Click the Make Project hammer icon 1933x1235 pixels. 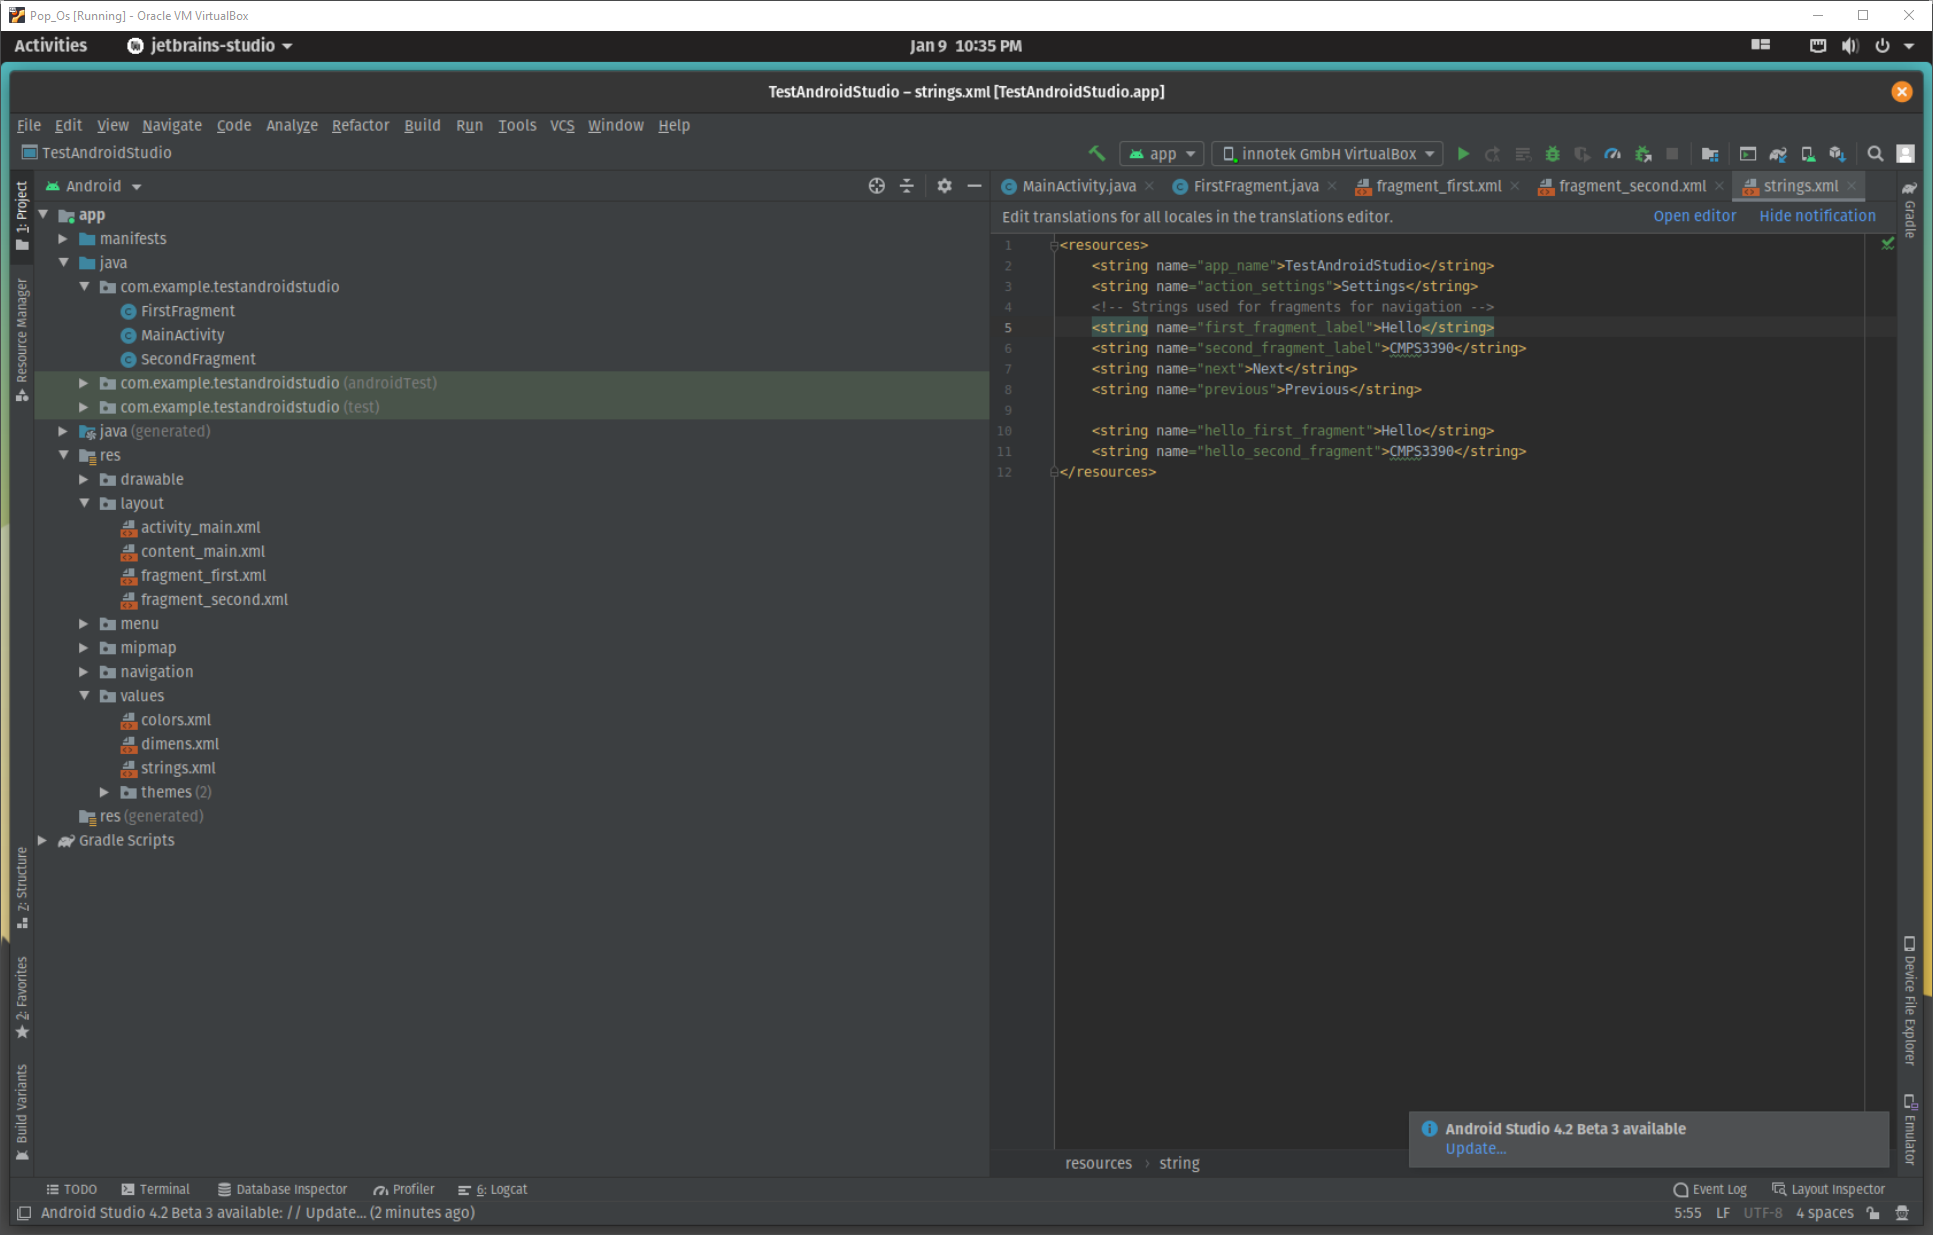1097,153
